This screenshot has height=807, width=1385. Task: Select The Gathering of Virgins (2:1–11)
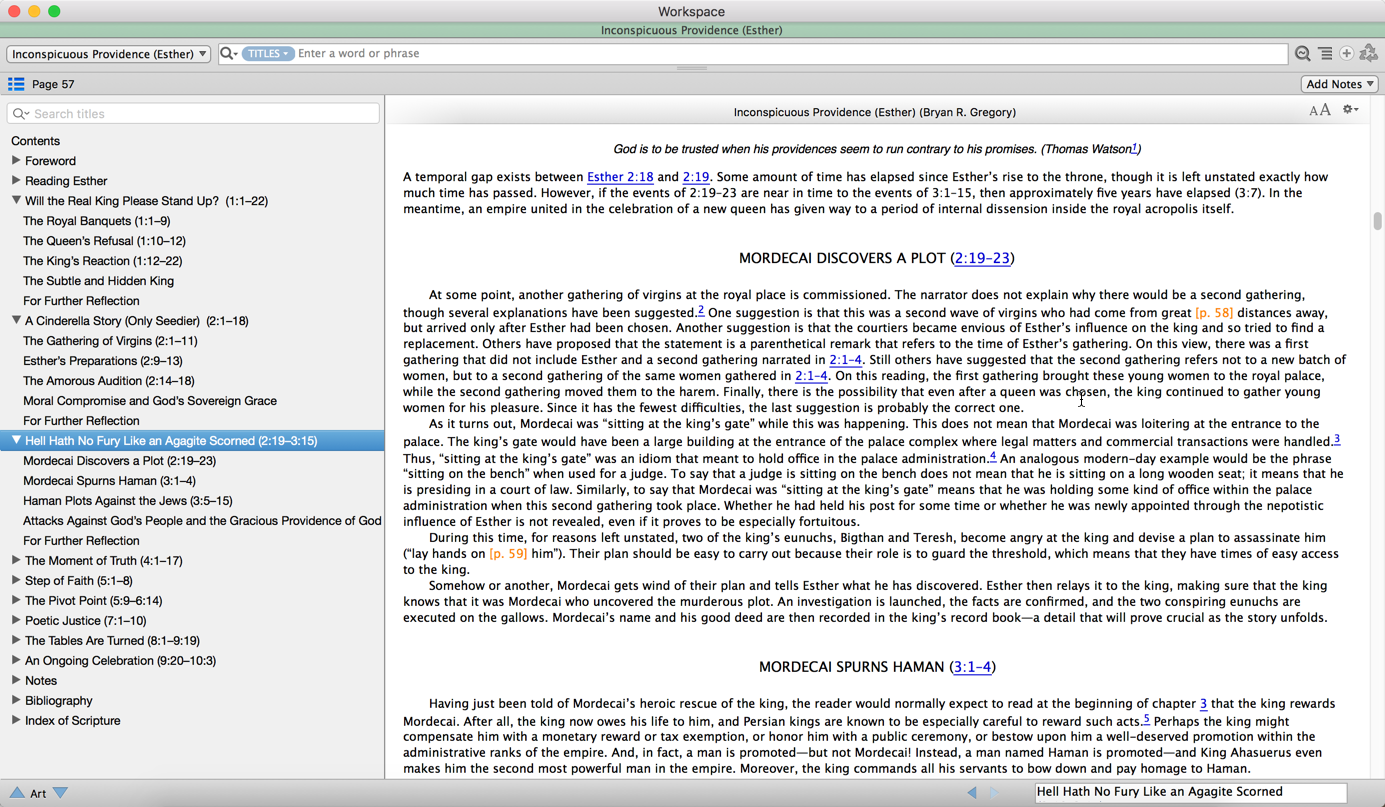(110, 341)
